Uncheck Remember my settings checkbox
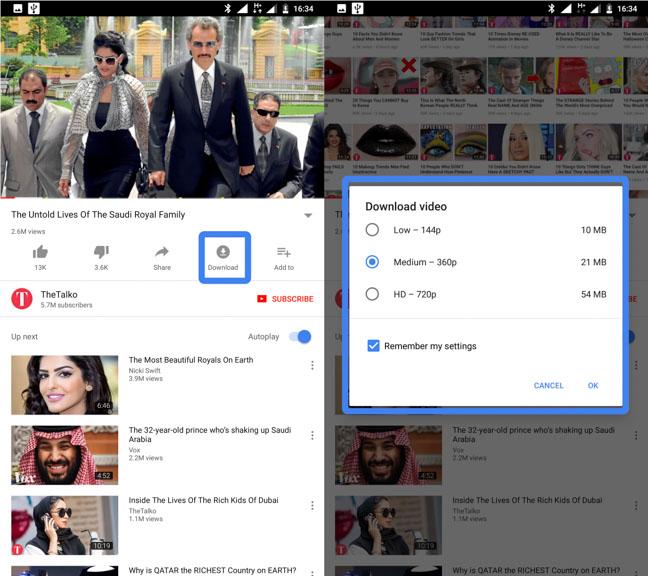648x576 pixels. 373,346
